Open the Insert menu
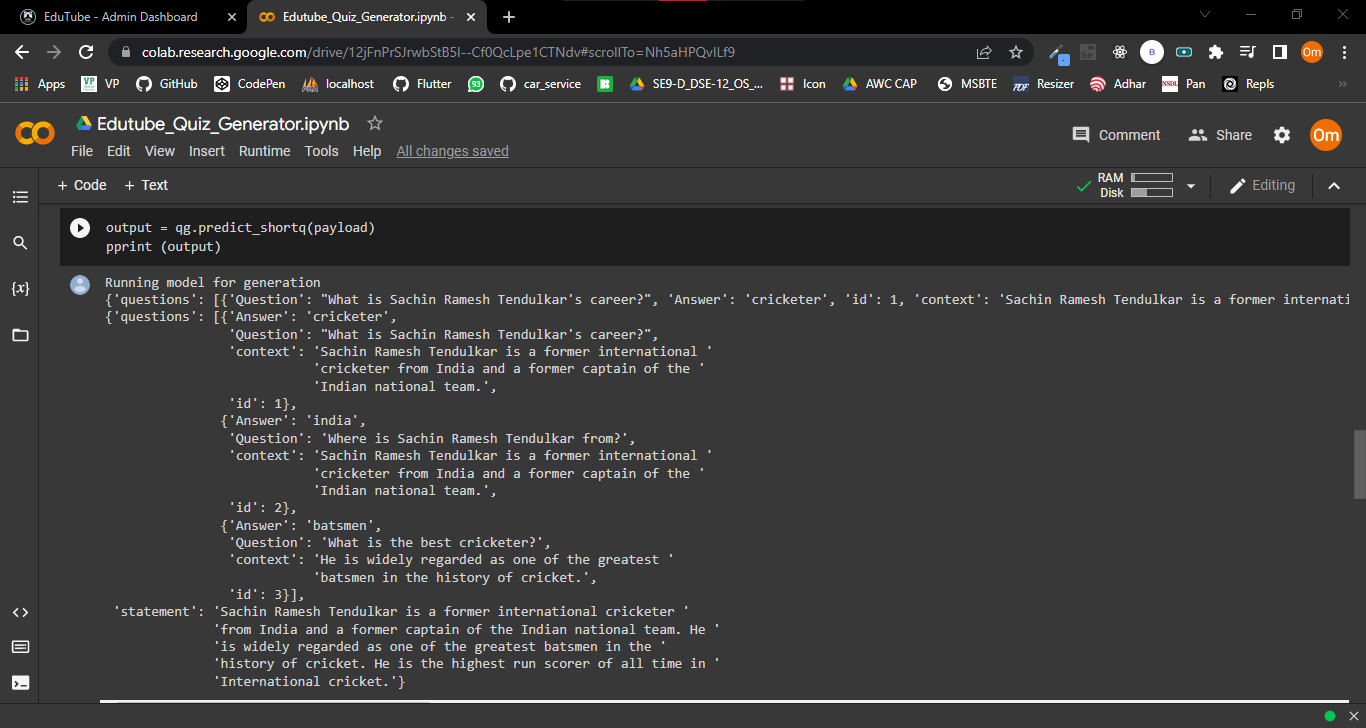 pos(207,151)
